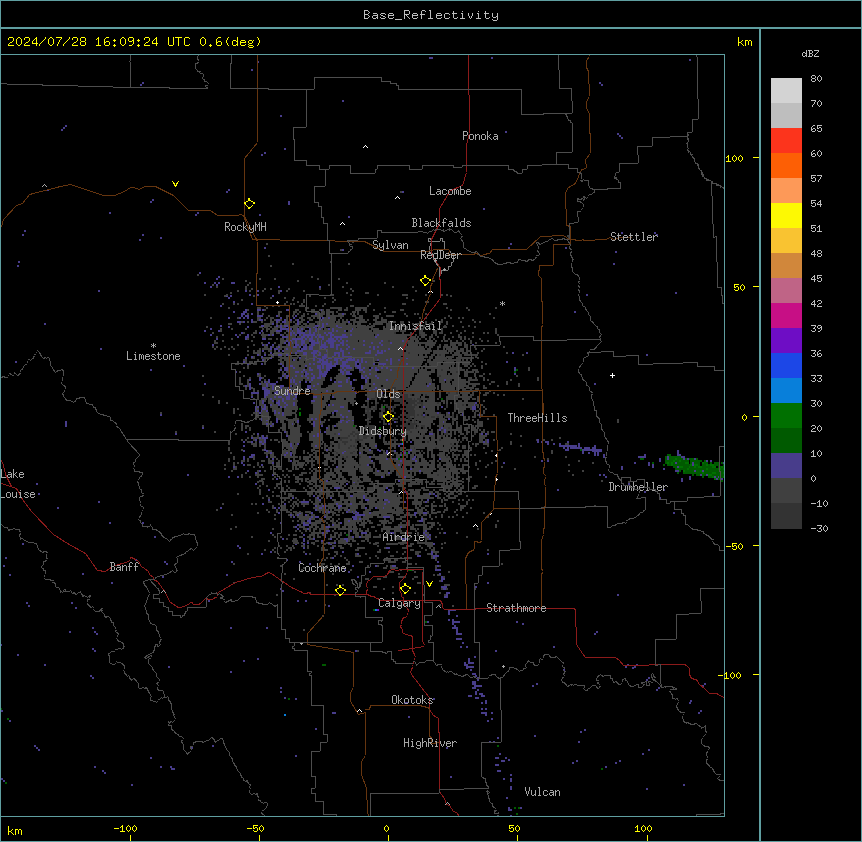The width and height of the screenshot is (862, 842).
Task: Click the Ponoka city label
Action: 480,136
